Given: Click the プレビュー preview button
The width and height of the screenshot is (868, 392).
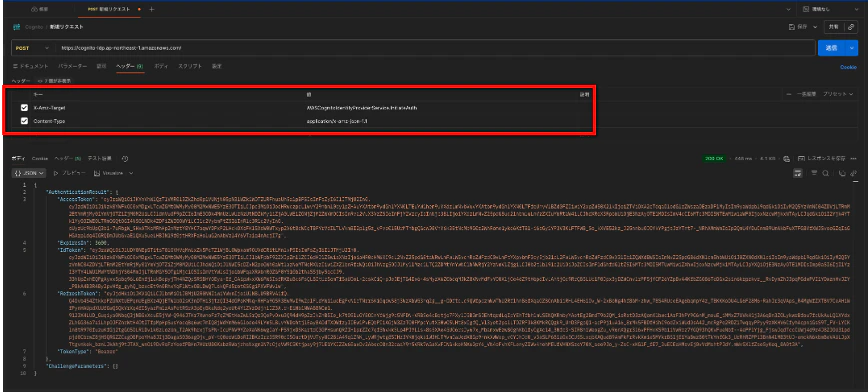Looking at the screenshot, I should point(69,173).
